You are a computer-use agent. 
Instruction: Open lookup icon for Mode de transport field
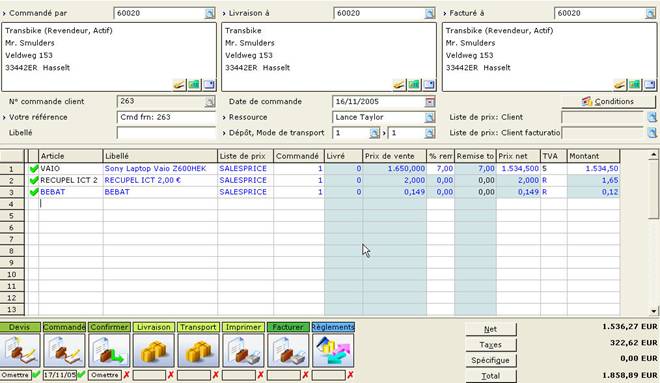pos(429,133)
